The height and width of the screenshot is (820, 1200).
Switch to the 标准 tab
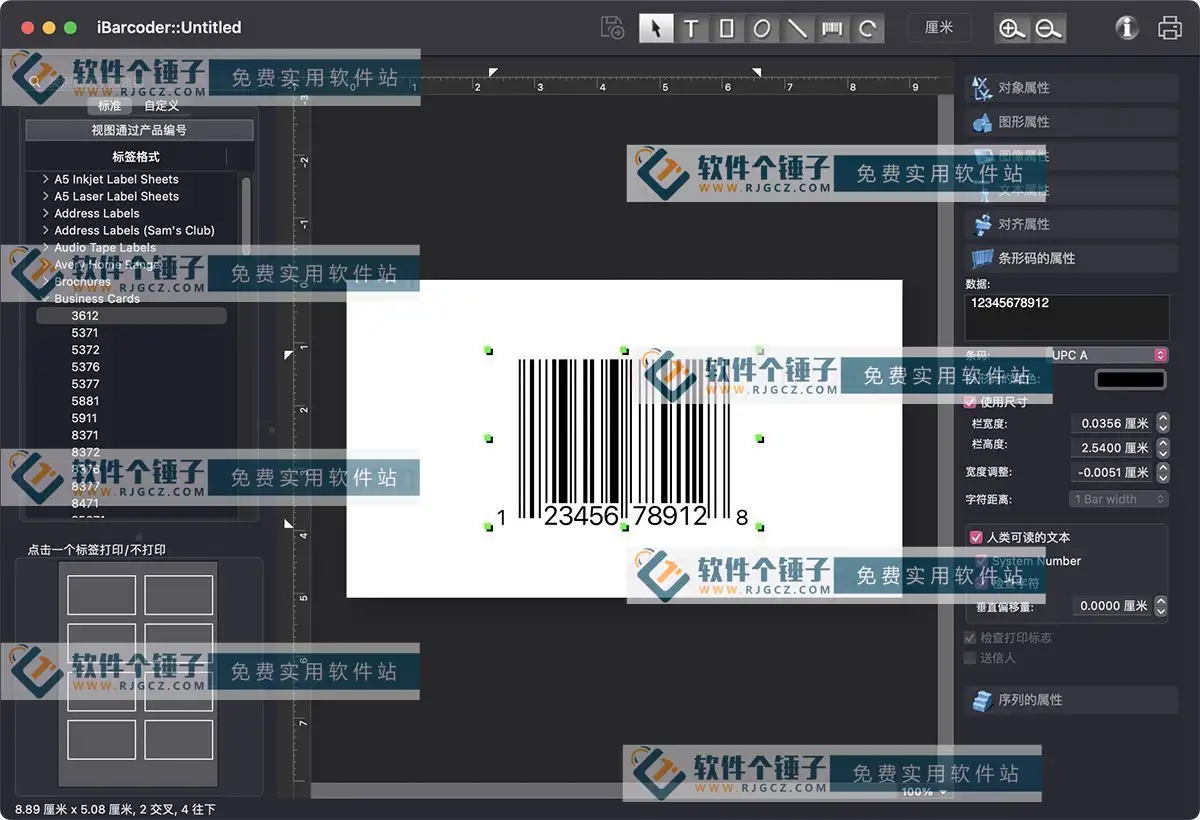point(109,105)
